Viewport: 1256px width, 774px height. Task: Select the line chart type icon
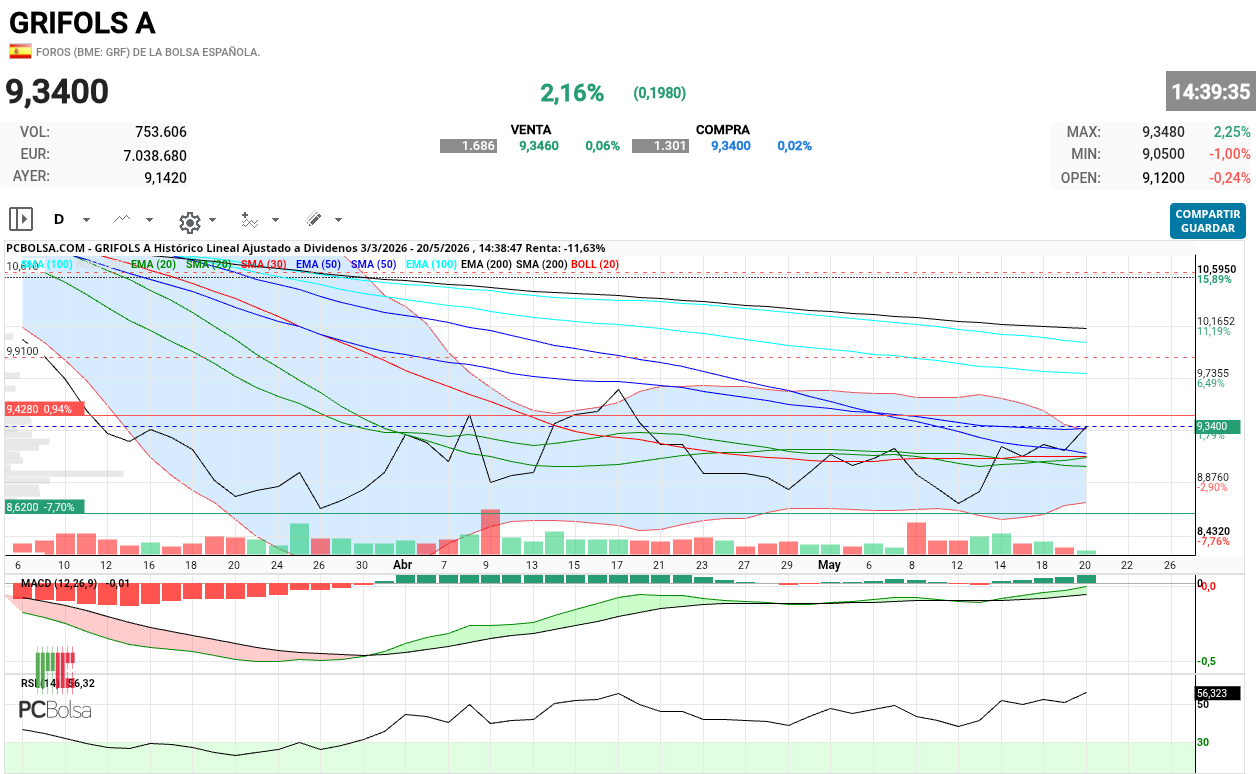click(x=122, y=219)
